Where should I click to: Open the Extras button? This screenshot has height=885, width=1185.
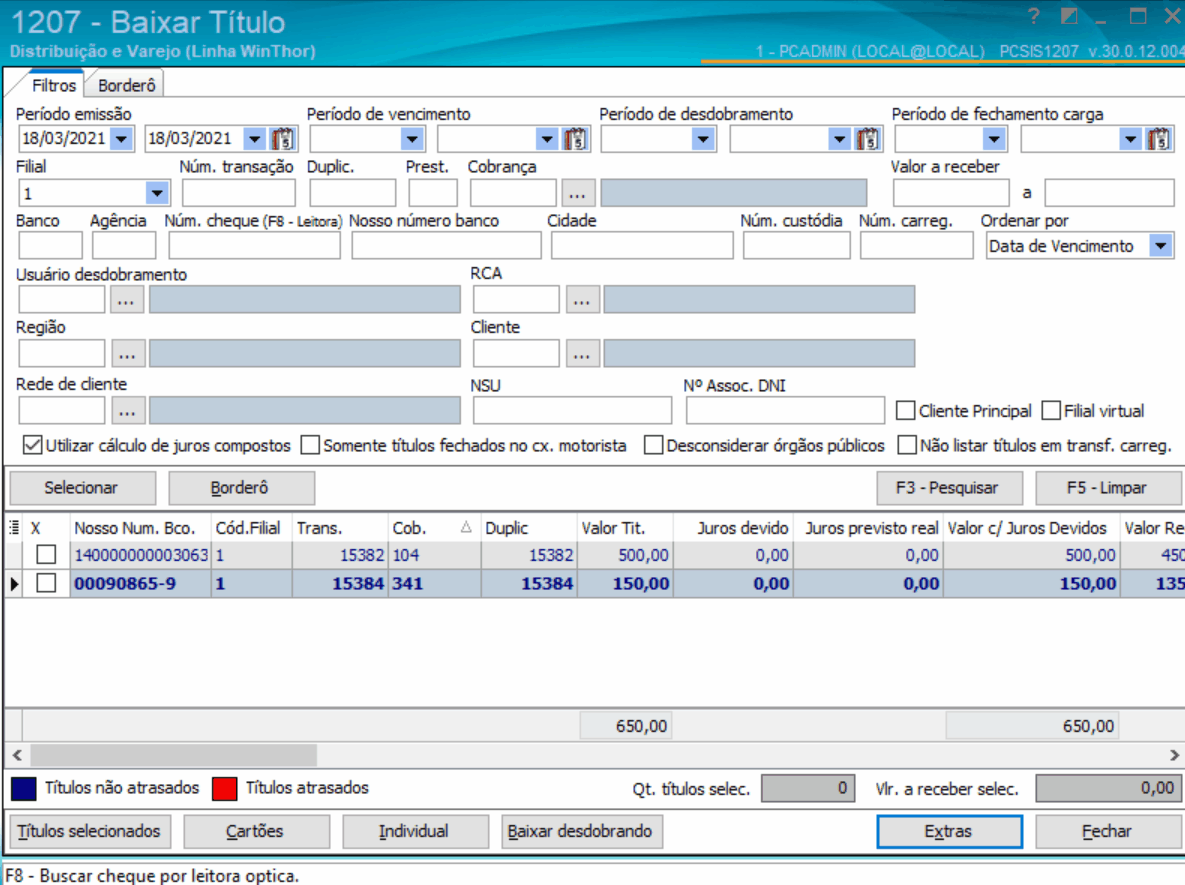(949, 831)
